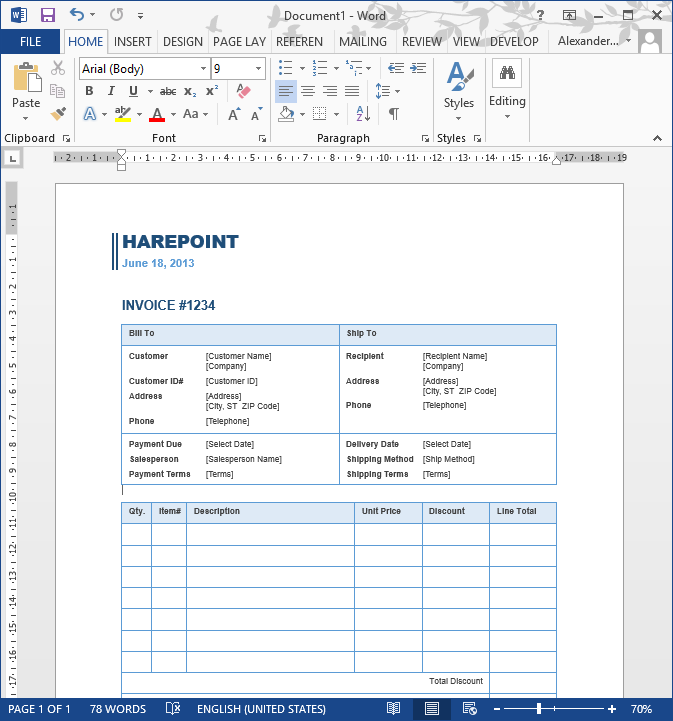Launch the Font dialog box

[x=262, y=138]
